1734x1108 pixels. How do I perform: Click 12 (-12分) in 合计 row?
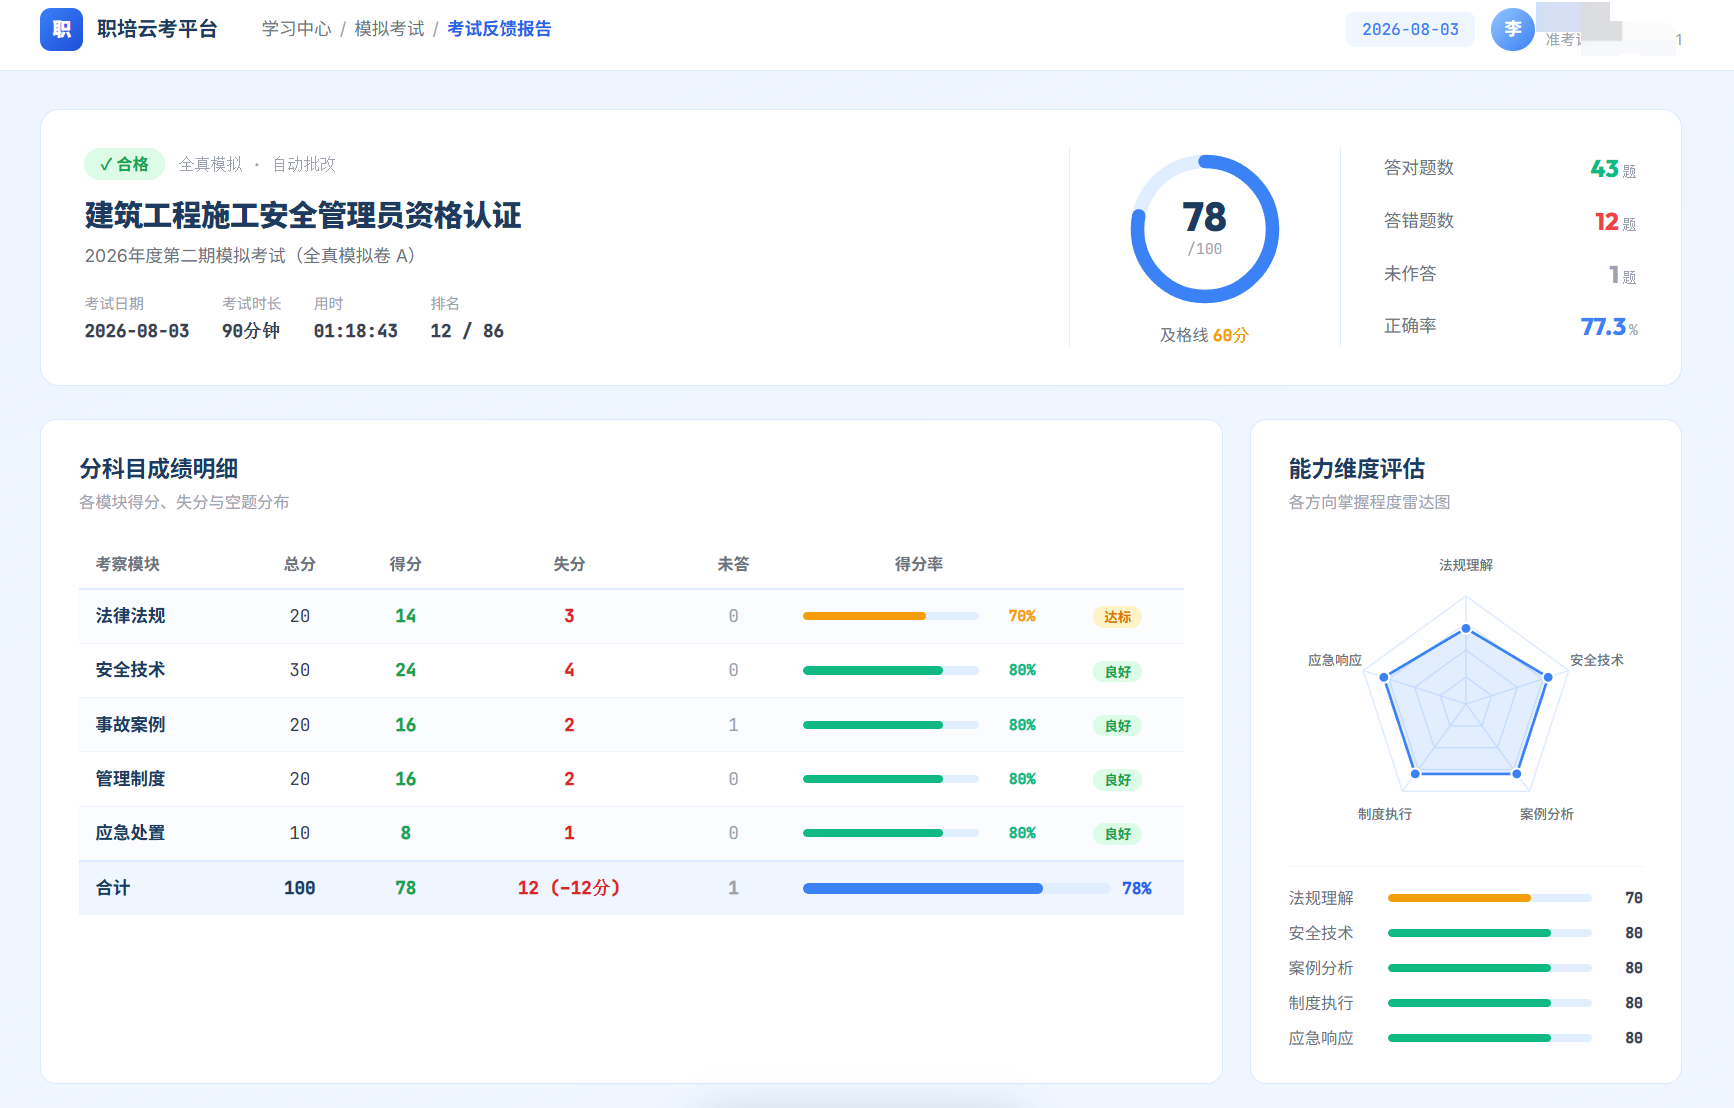click(x=569, y=888)
